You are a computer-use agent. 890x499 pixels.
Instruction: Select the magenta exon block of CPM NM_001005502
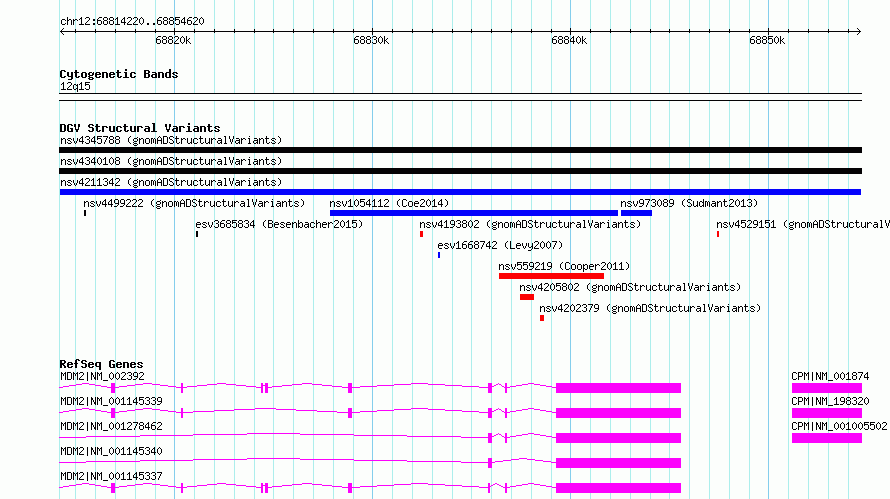pos(827,438)
